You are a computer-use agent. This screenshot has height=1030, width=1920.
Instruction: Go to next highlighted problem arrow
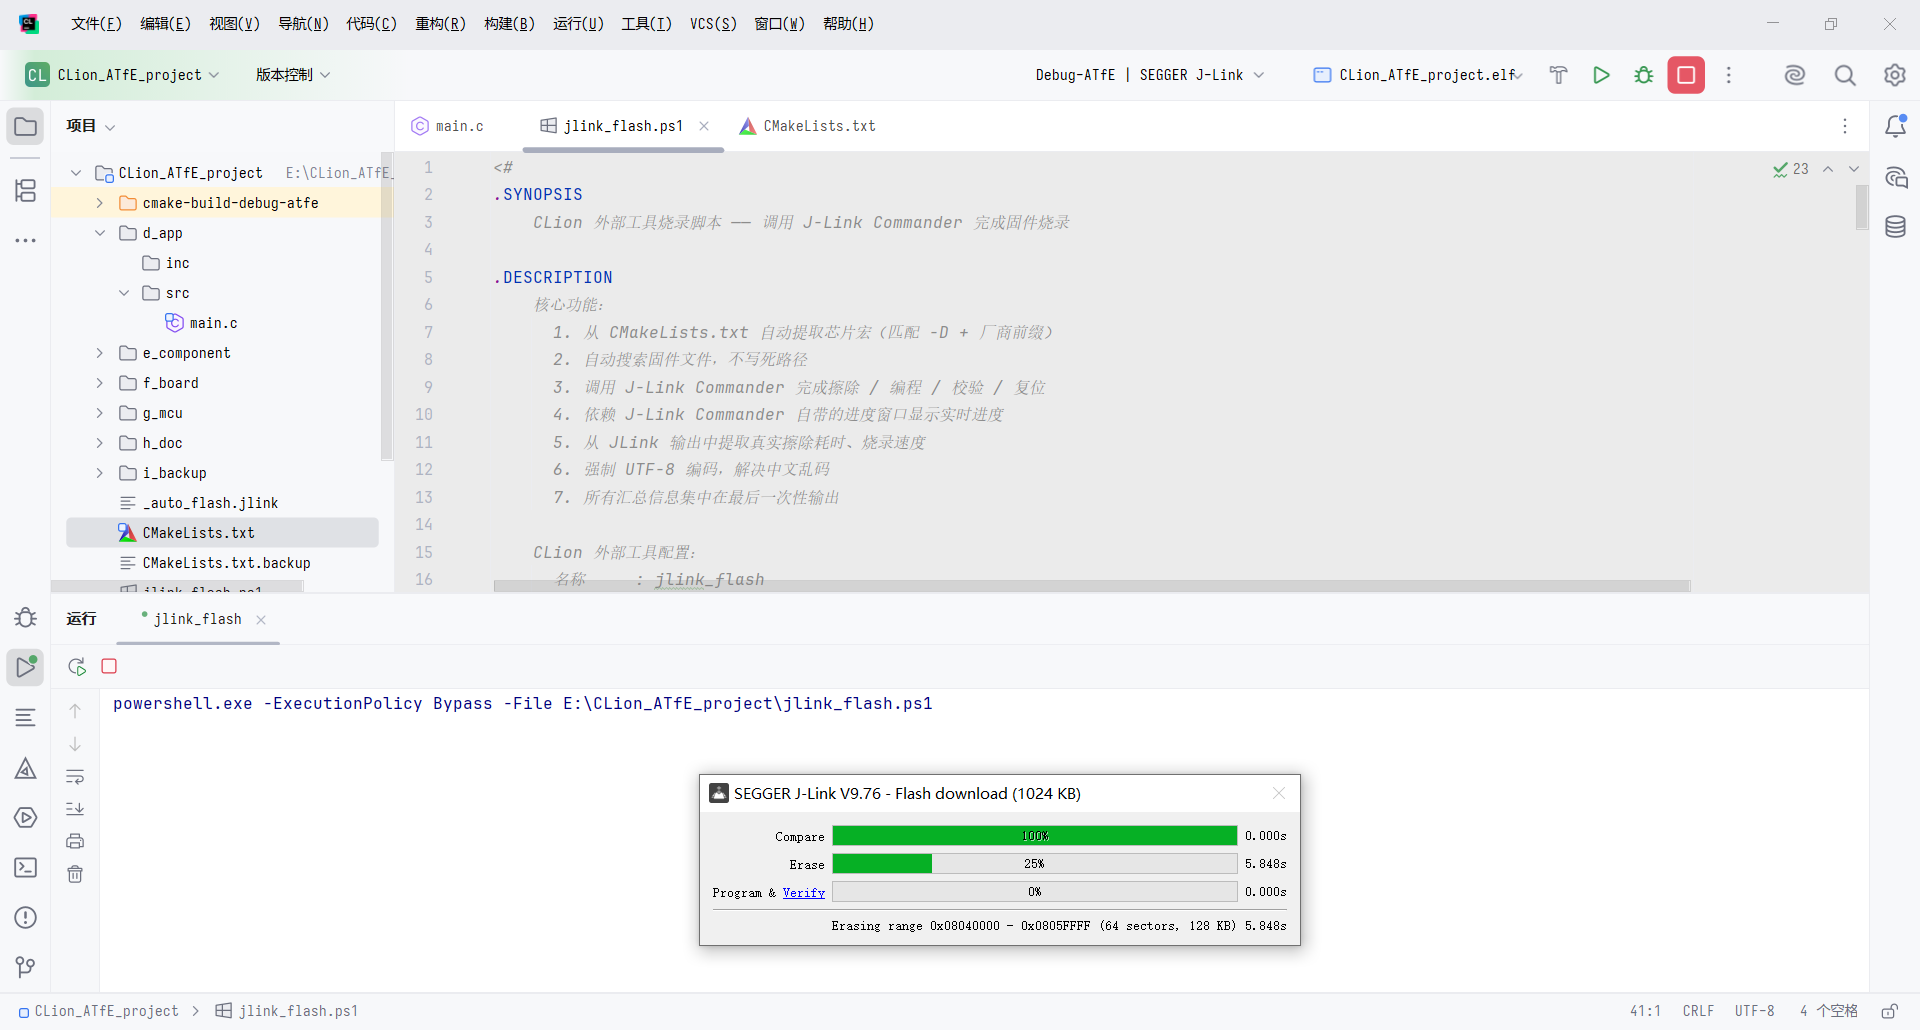pos(1854,169)
